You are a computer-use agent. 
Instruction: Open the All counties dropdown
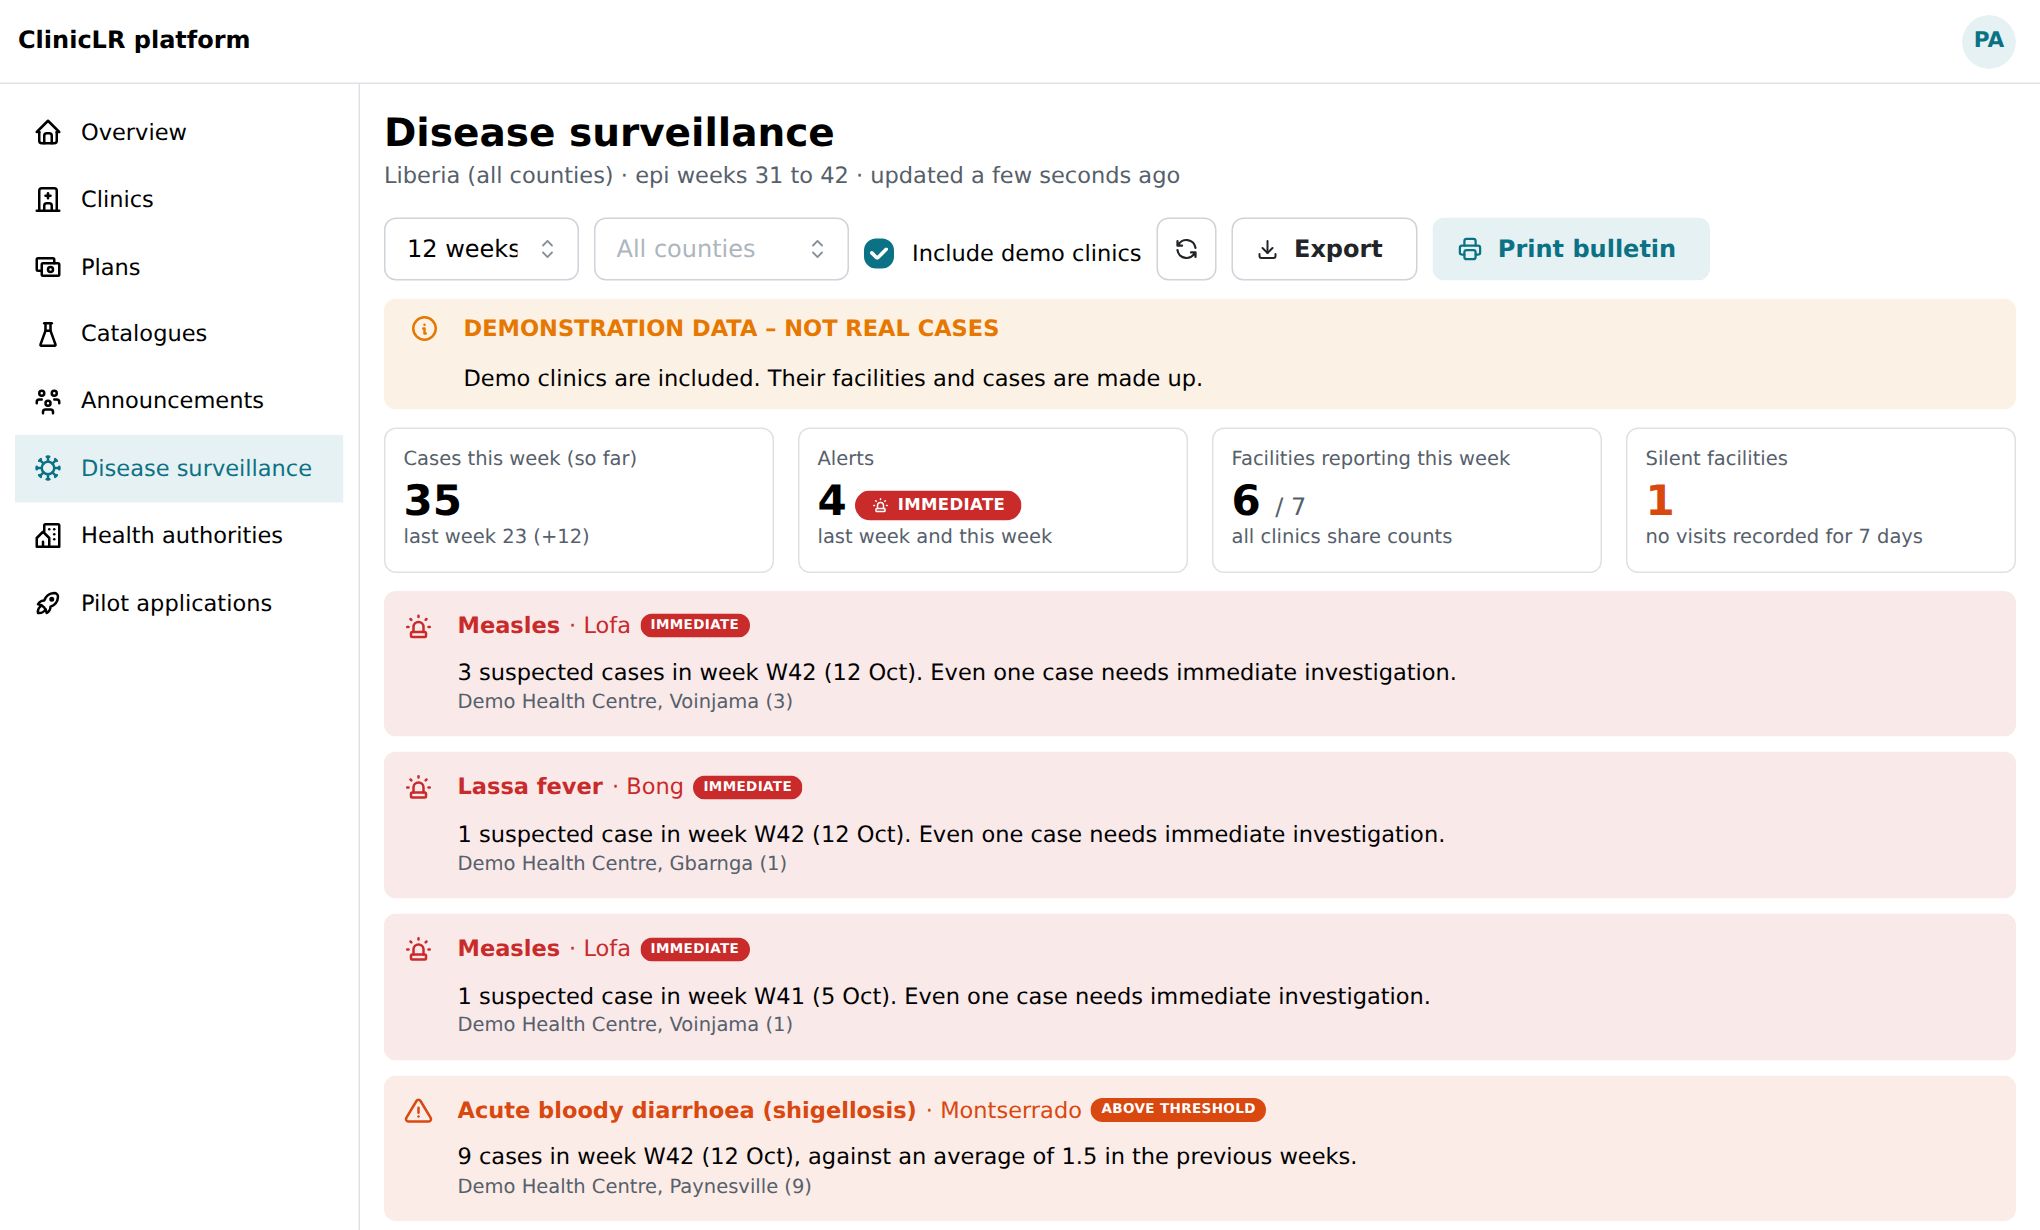(721, 249)
